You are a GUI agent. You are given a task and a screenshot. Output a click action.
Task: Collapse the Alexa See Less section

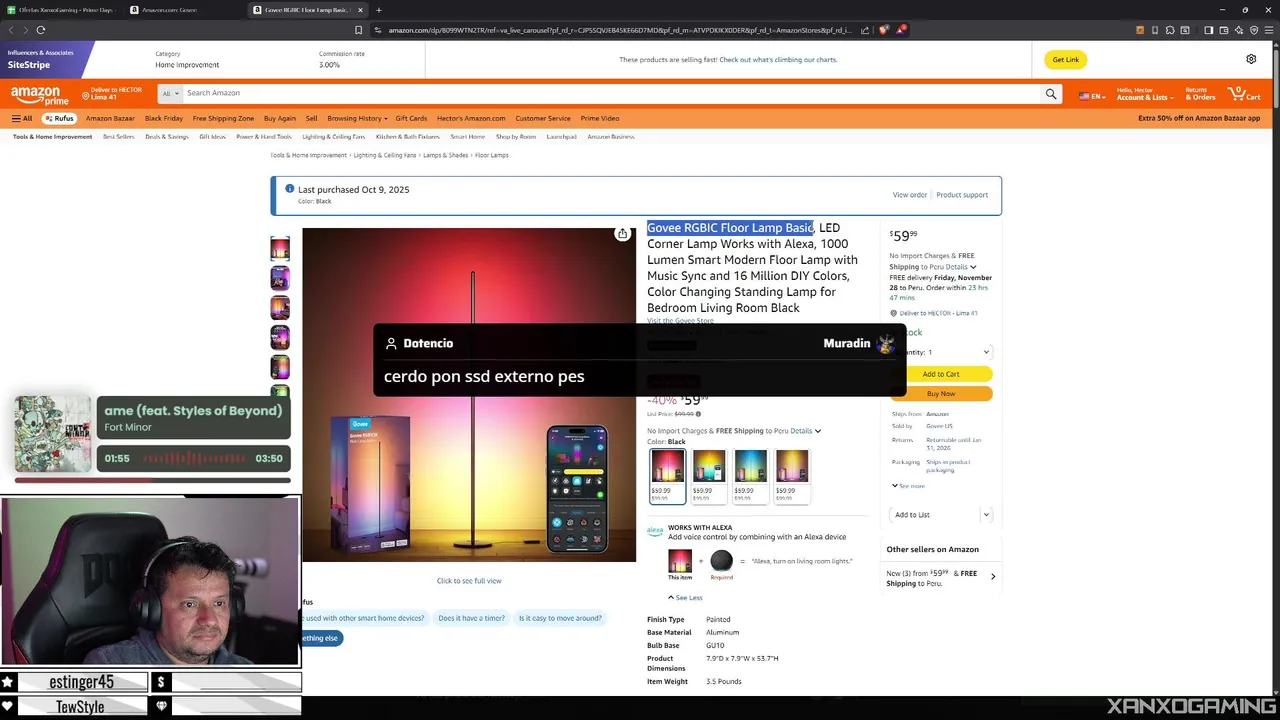click(x=685, y=598)
